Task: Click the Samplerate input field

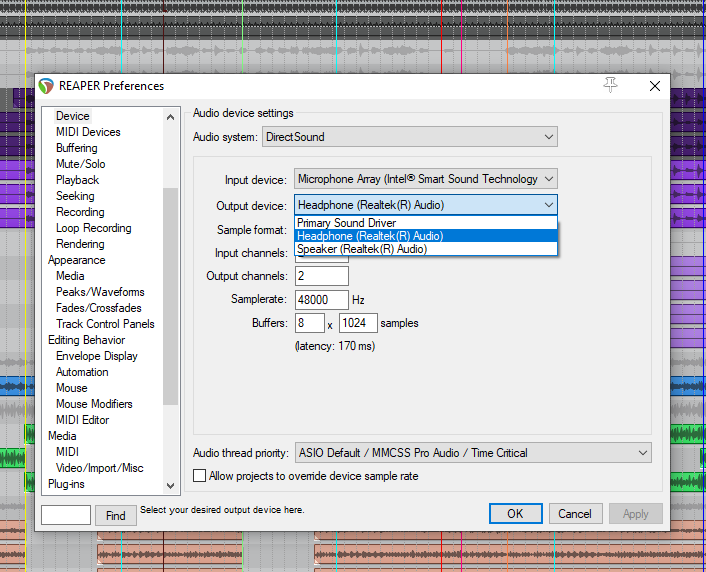Action: (x=321, y=300)
